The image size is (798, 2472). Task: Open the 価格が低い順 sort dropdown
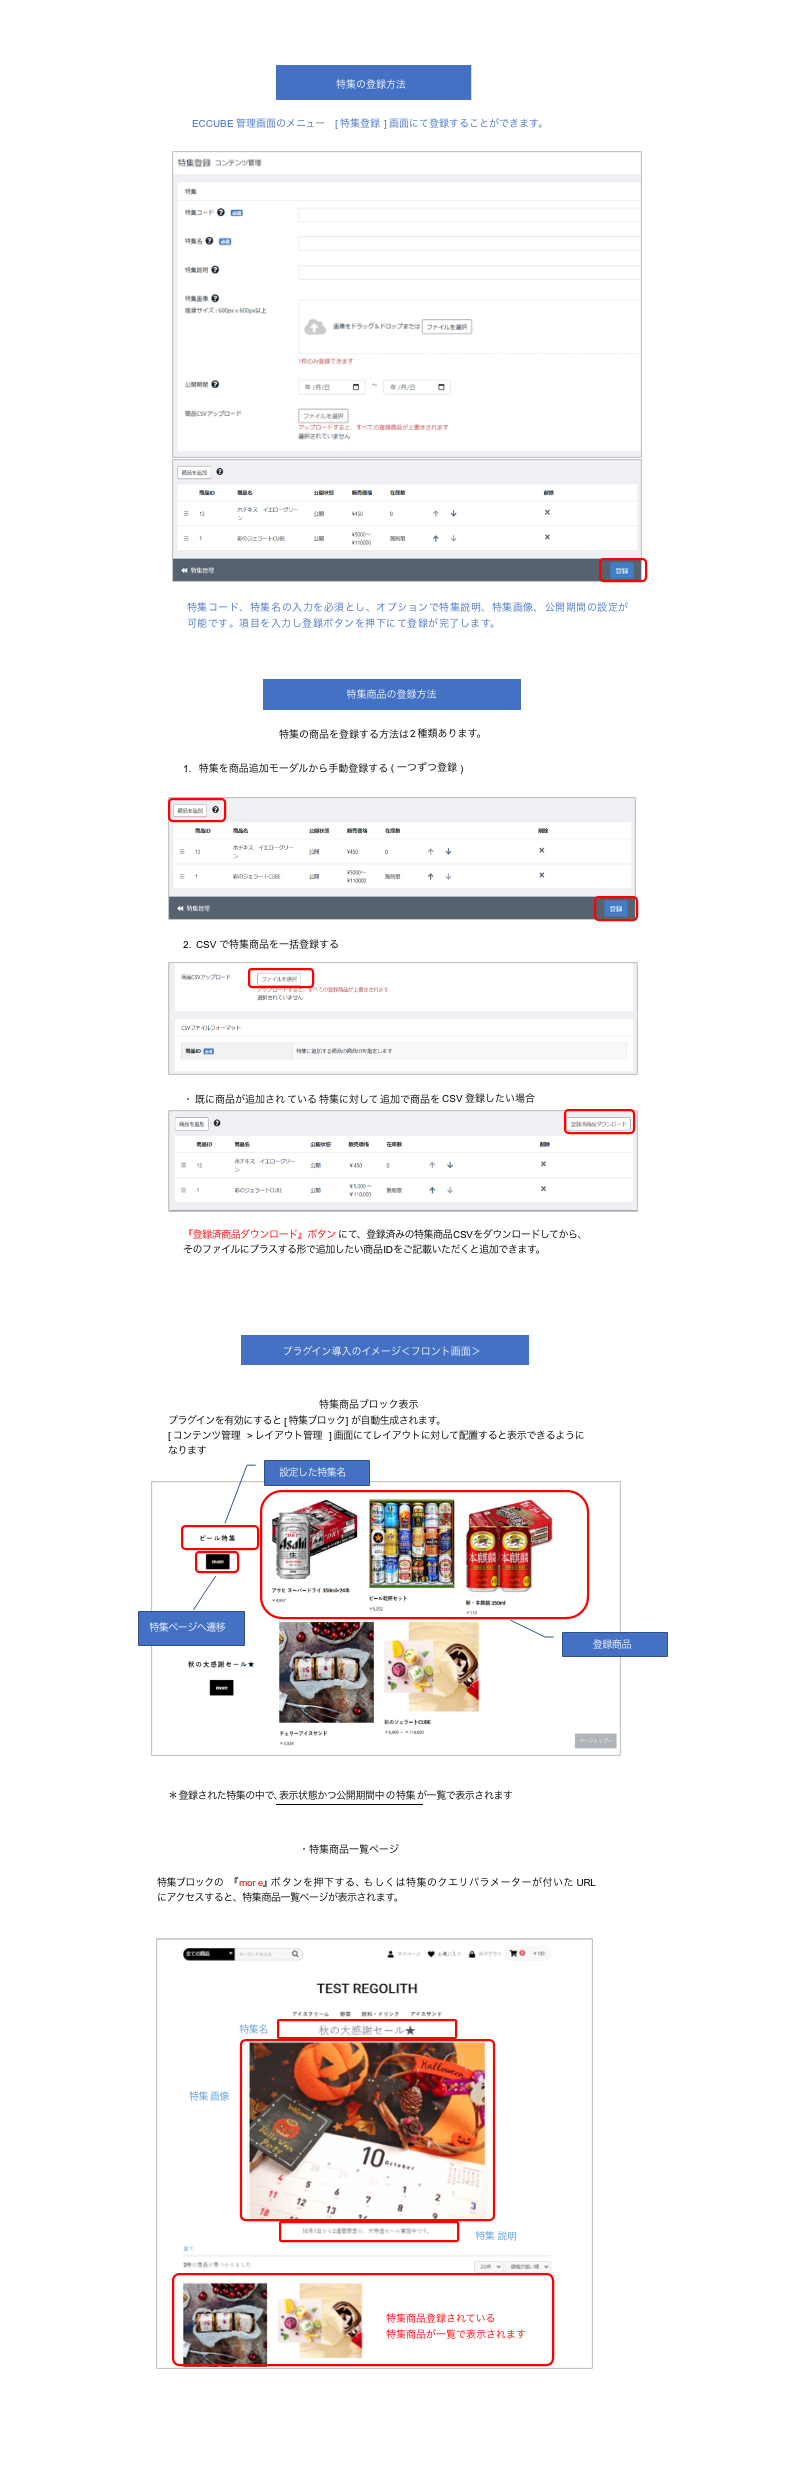click(528, 2267)
